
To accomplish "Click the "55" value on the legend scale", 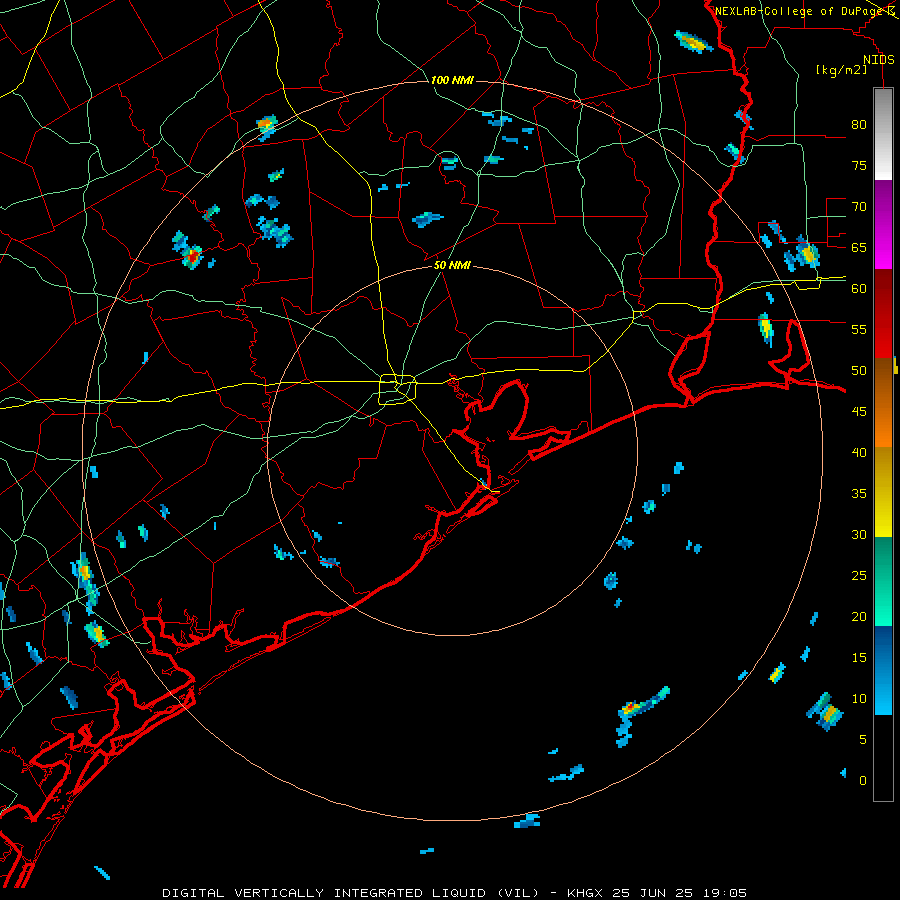I will [x=859, y=329].
